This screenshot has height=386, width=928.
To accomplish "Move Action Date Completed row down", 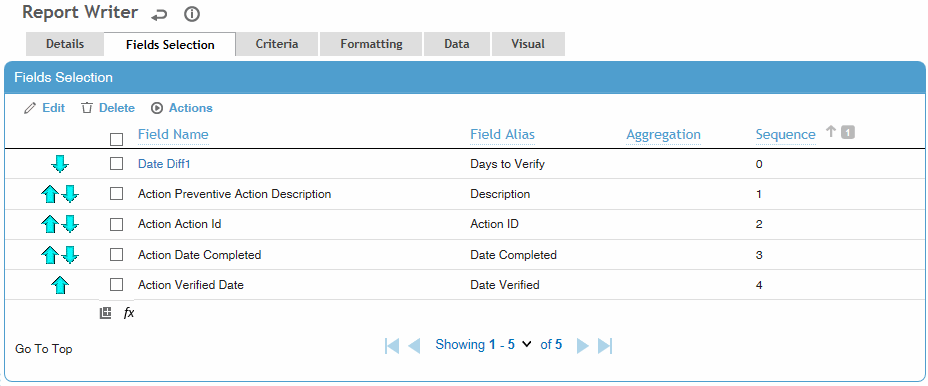I will coord(70,255).
